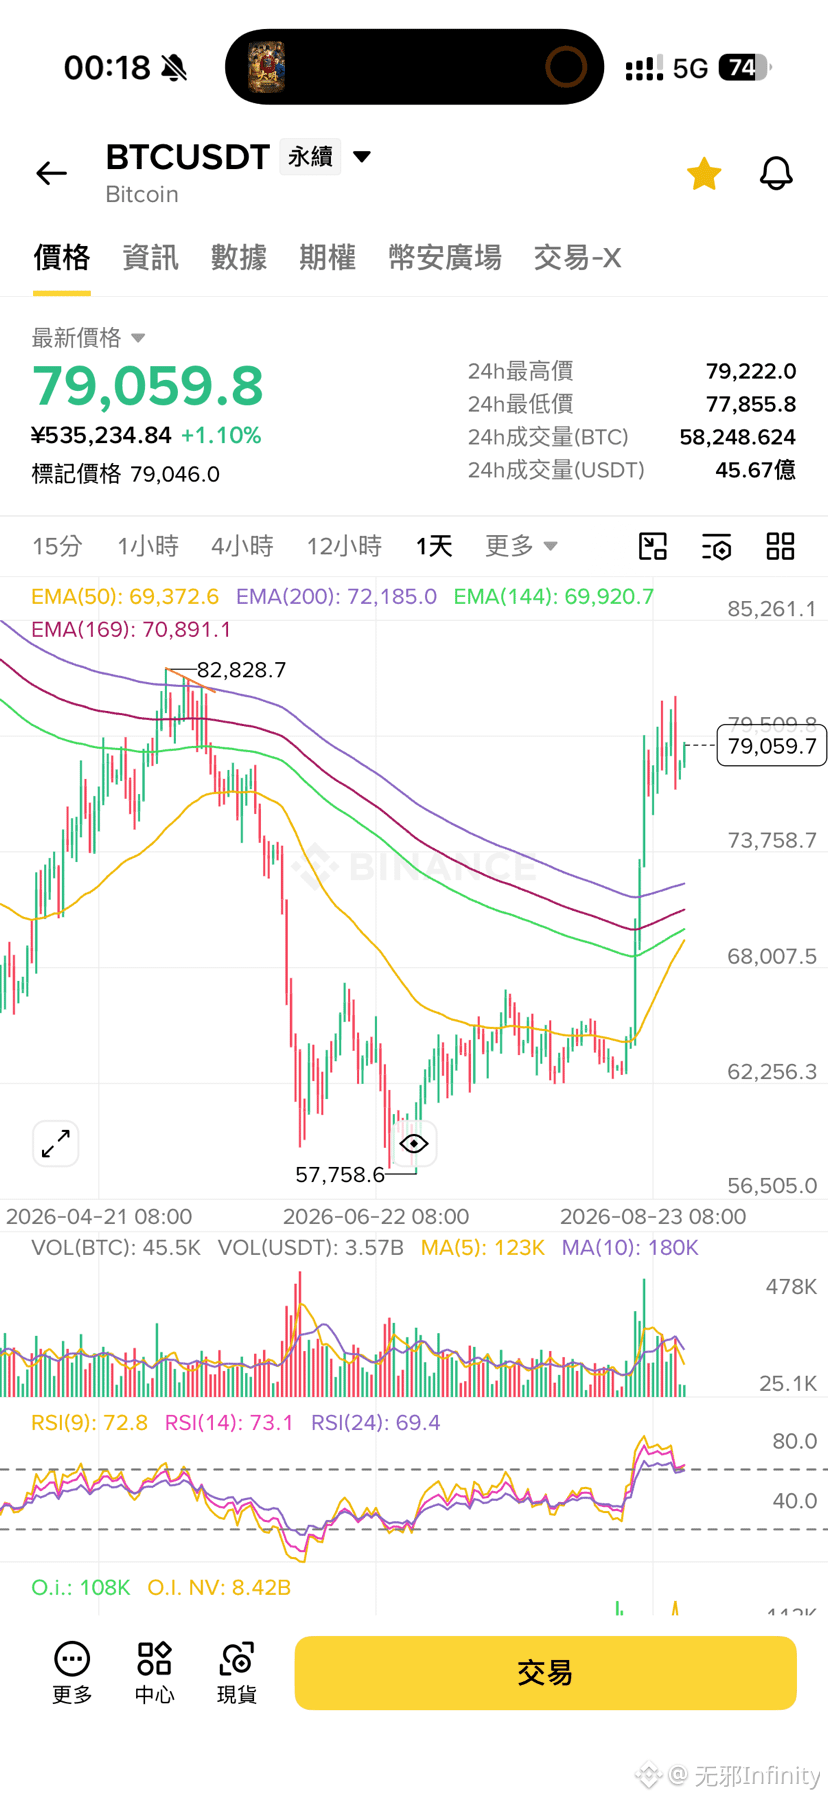Viewport: 828px width, 1801px height.
Task: Tap the Dynamic Island app thumbnail
Action: tap(267, 67)
